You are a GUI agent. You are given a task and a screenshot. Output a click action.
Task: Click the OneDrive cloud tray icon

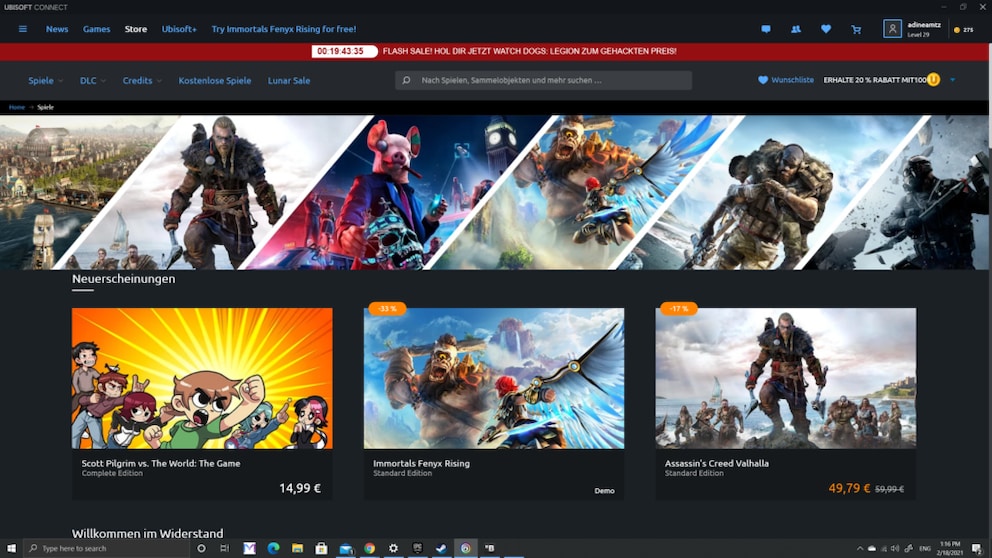(872, 549)
